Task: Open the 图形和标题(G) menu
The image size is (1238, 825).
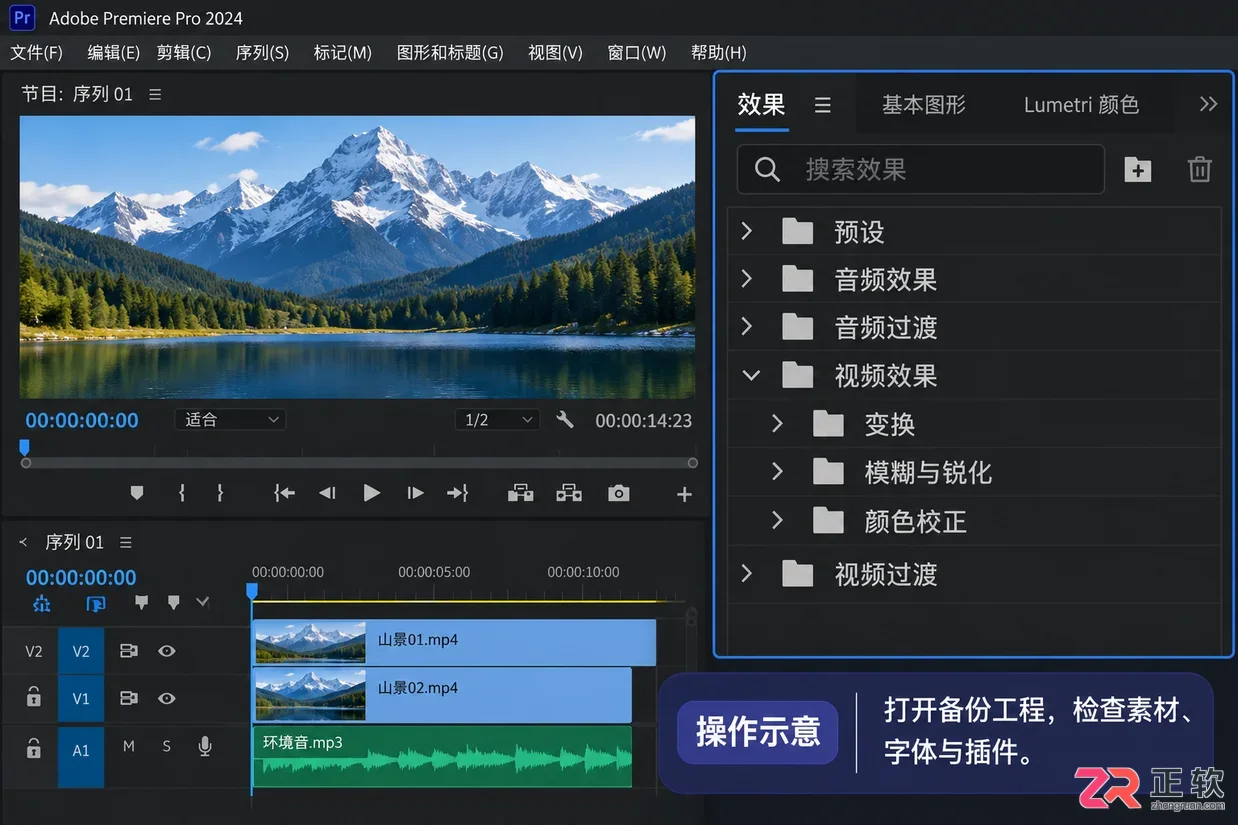Action: pyautogui.click(x=450, y=53)
